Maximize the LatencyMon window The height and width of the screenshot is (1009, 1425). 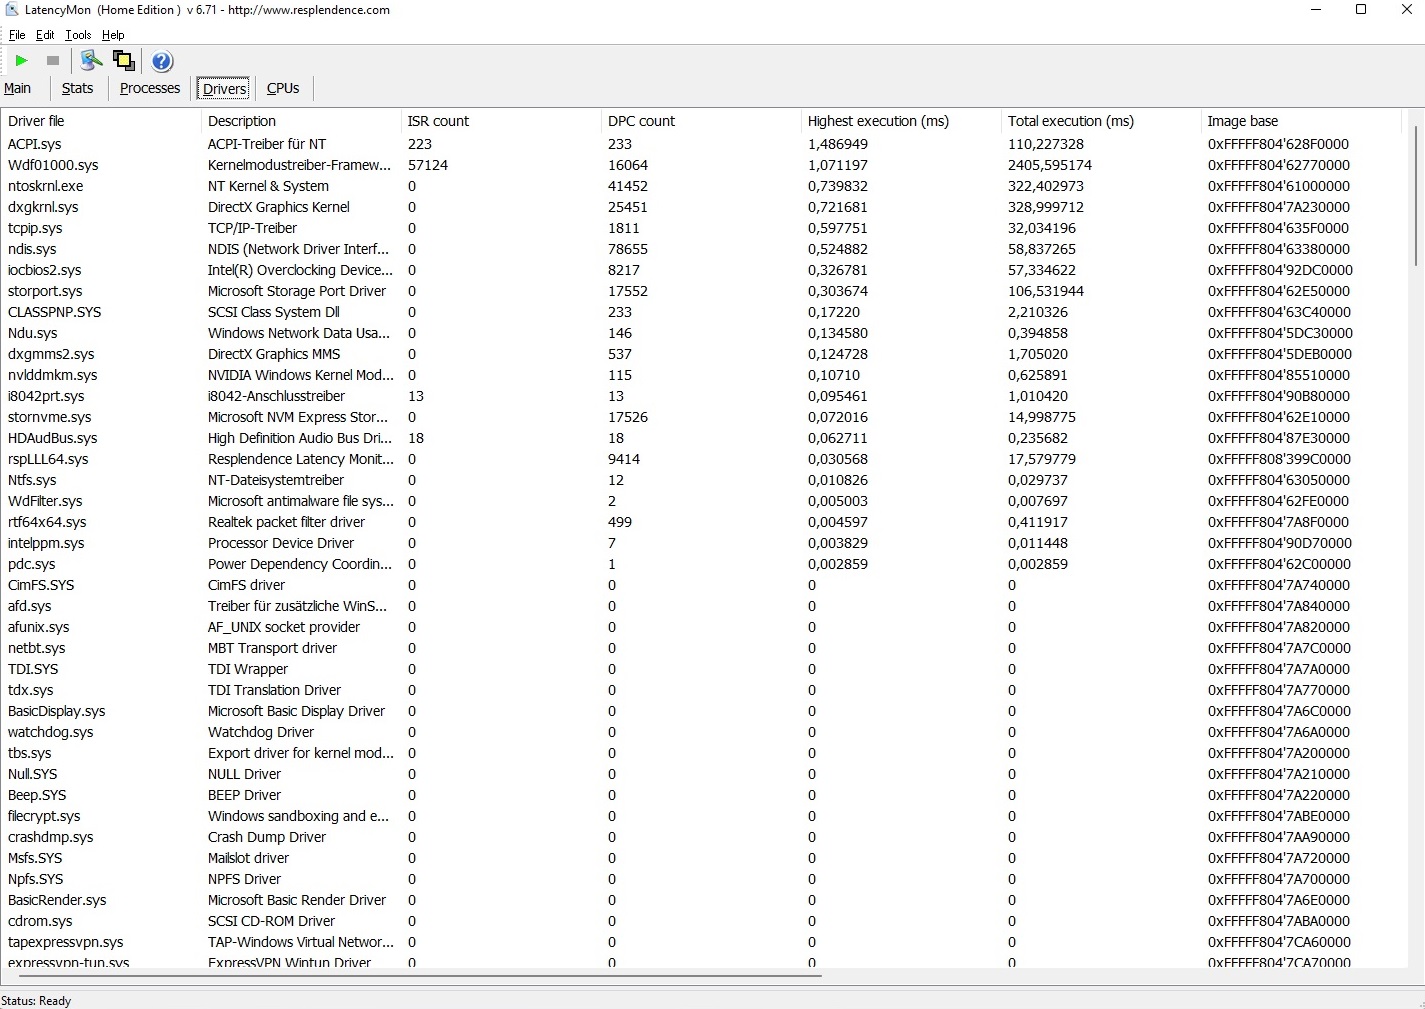click(1361, 10)
